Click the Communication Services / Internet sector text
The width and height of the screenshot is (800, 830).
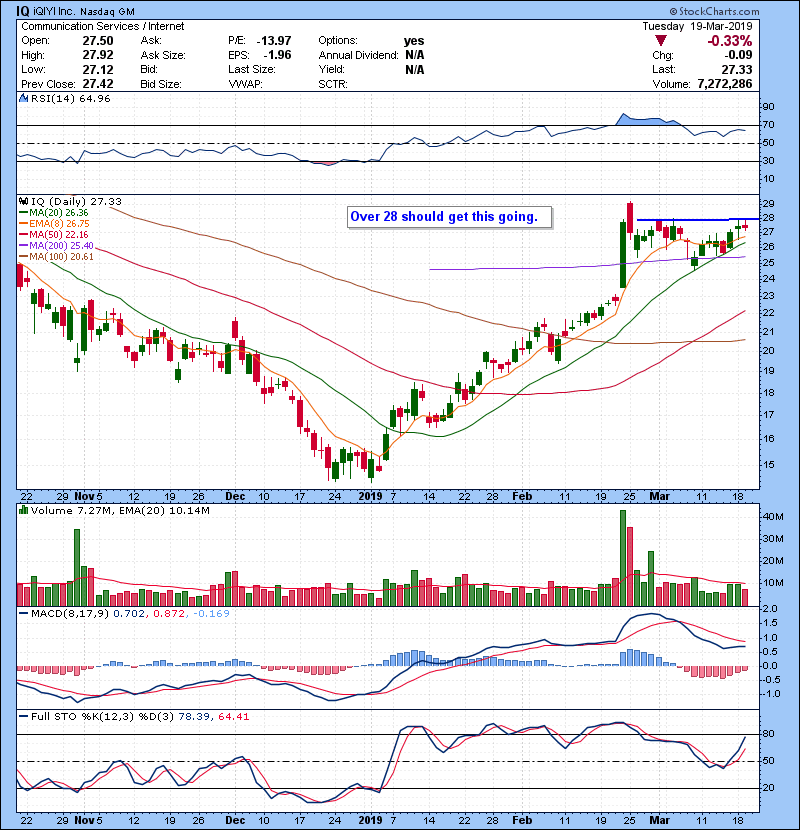(x=103, y=26)
